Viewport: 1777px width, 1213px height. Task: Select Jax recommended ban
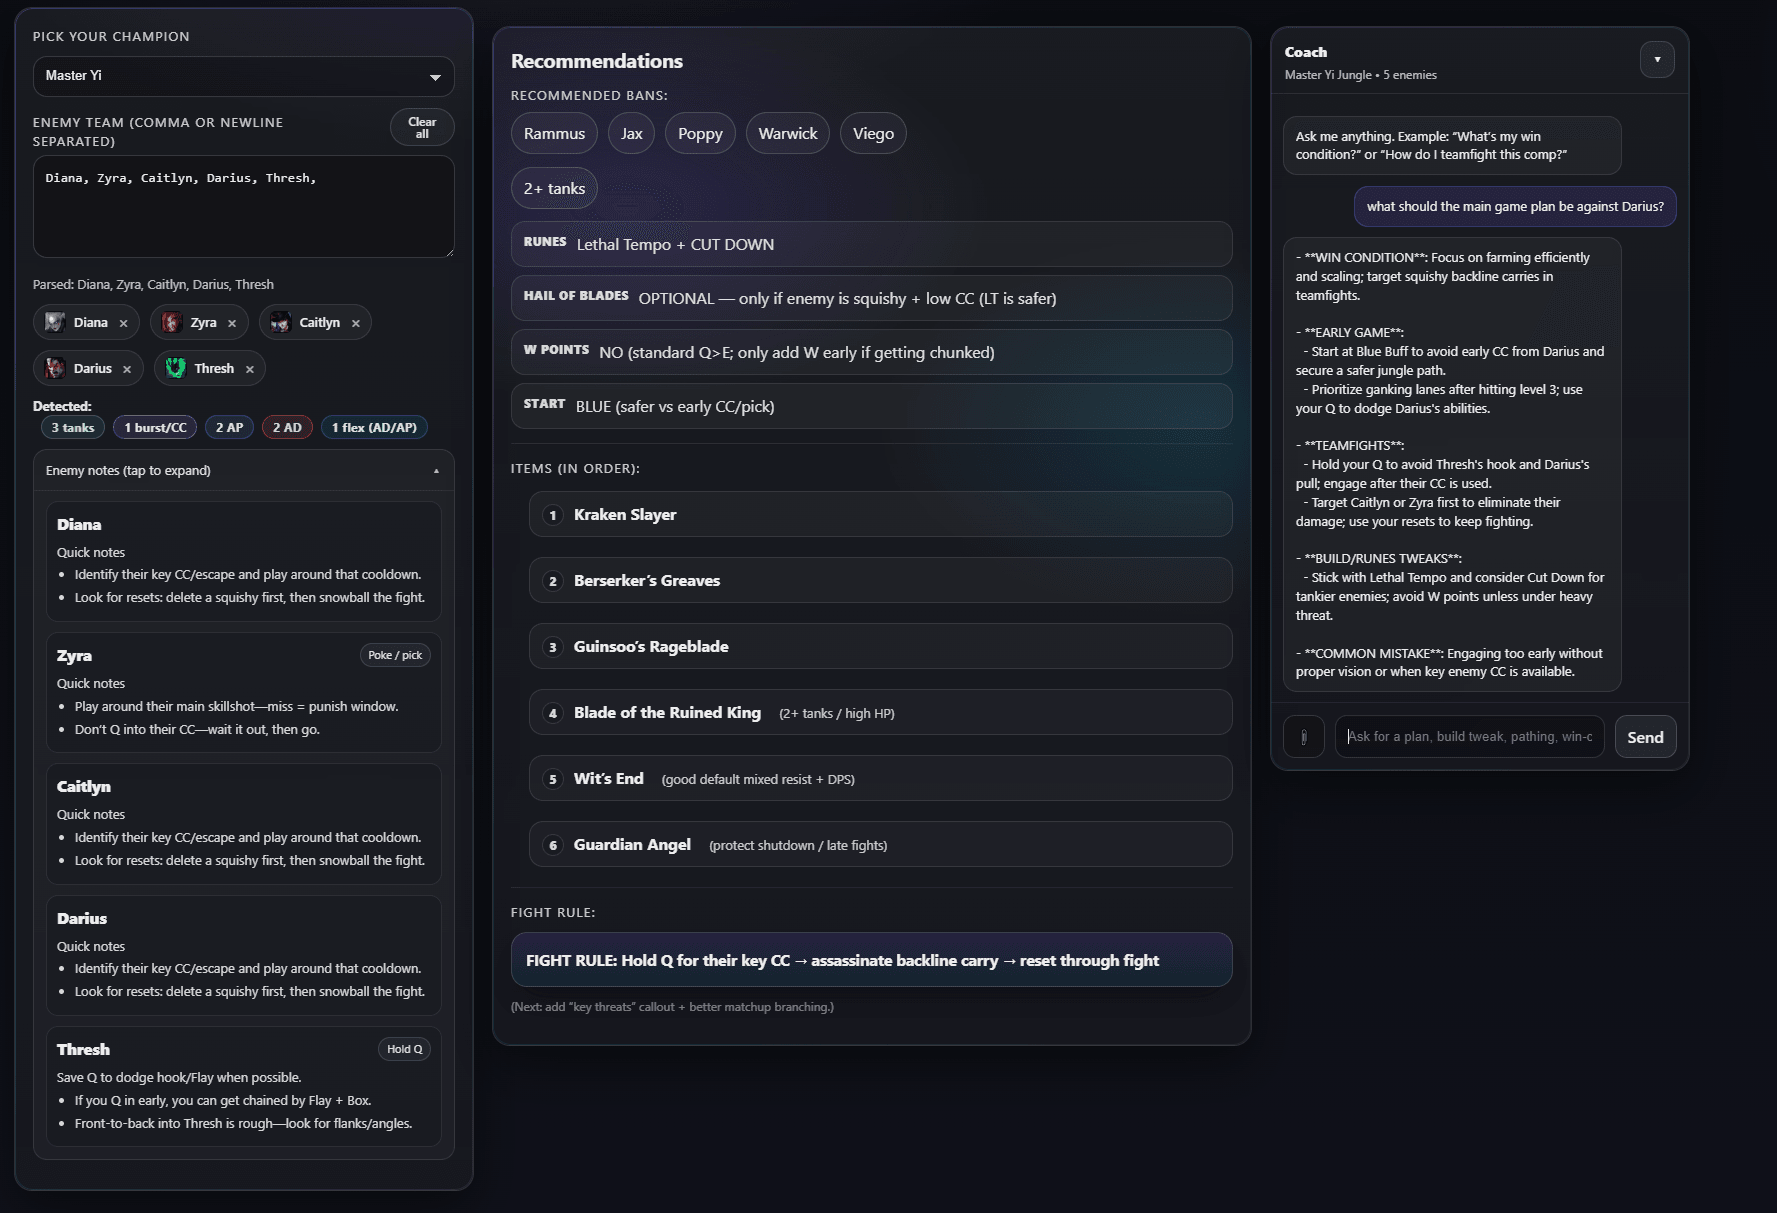631,134
